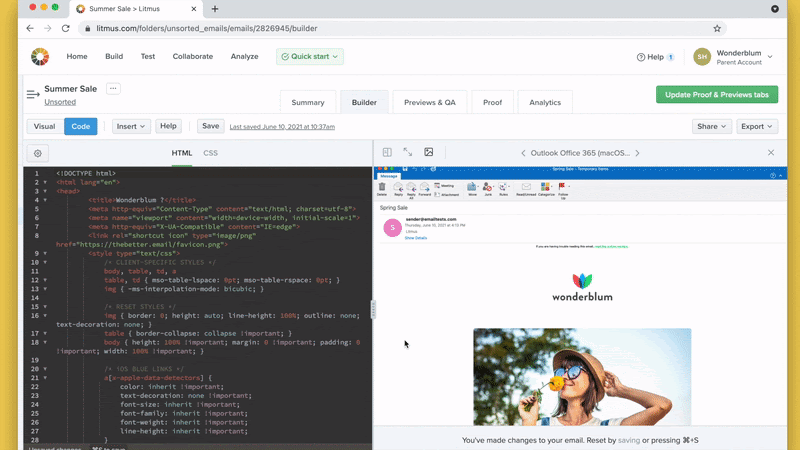The width and height of the screenshot is (800, 450).
Task: Open the Export dropdown
Action: pos(757,127)
